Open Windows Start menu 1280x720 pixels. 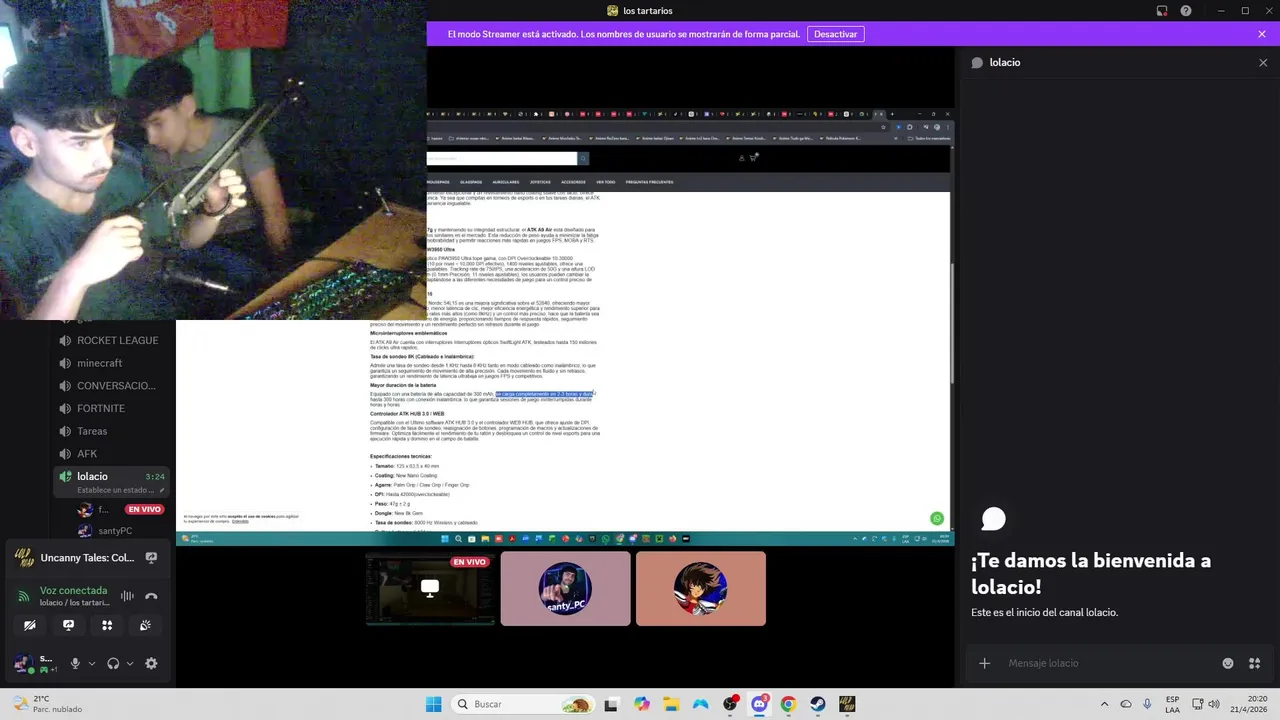click(x=433, y=704)
